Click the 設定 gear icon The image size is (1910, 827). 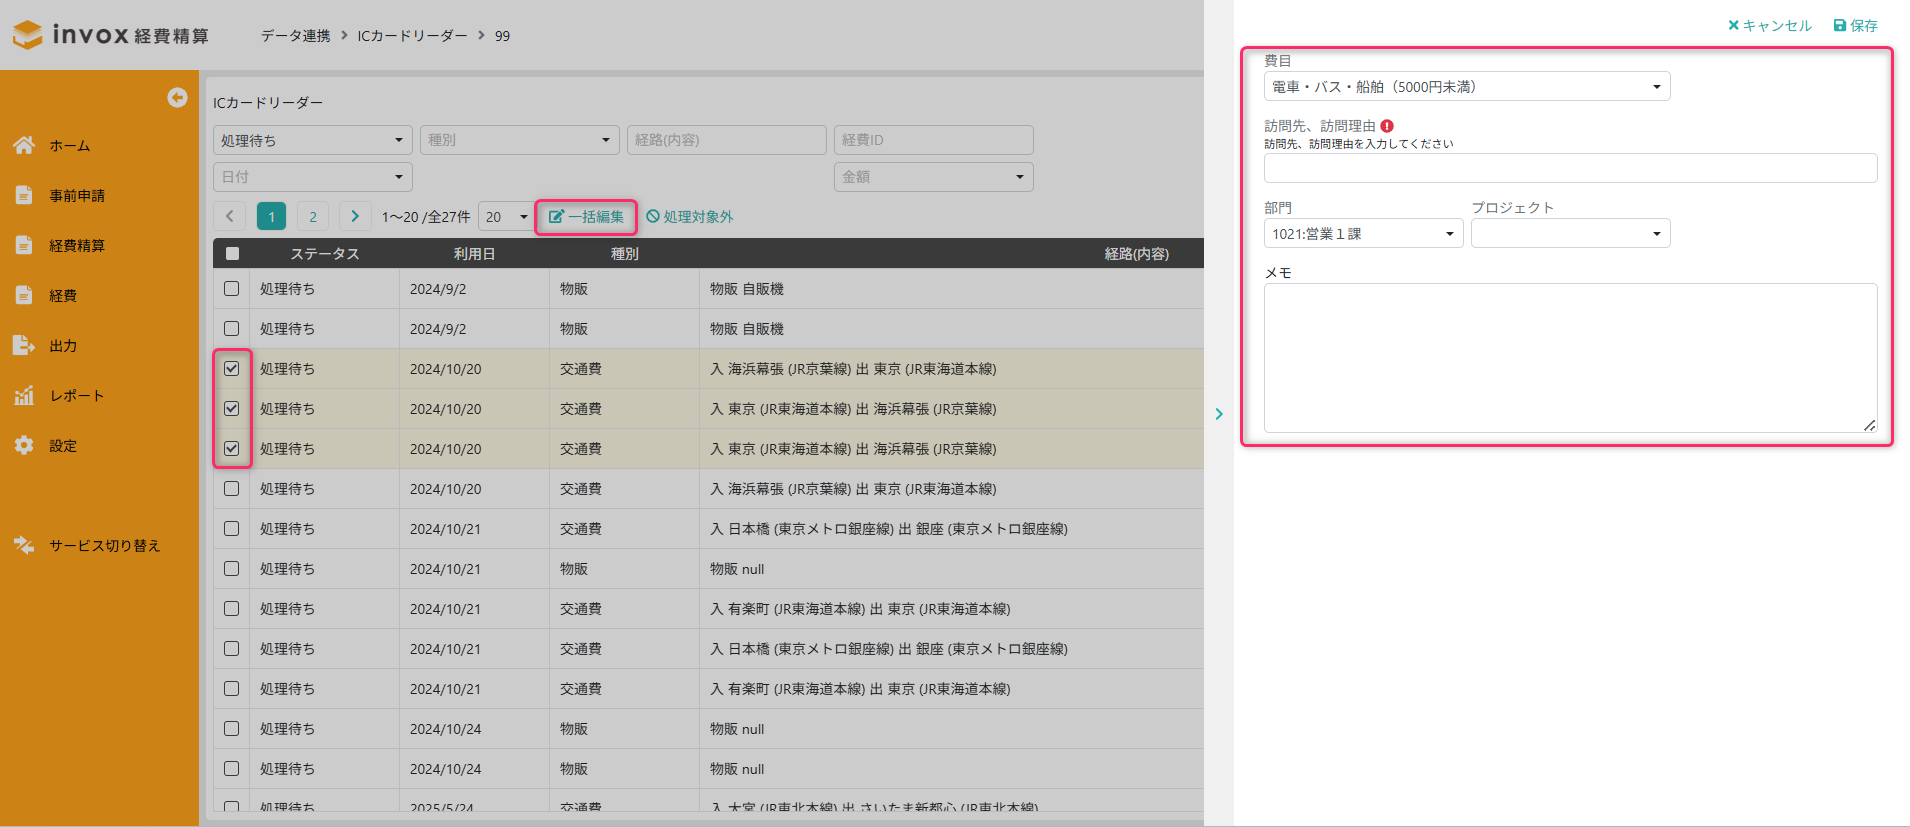(24, 445)
